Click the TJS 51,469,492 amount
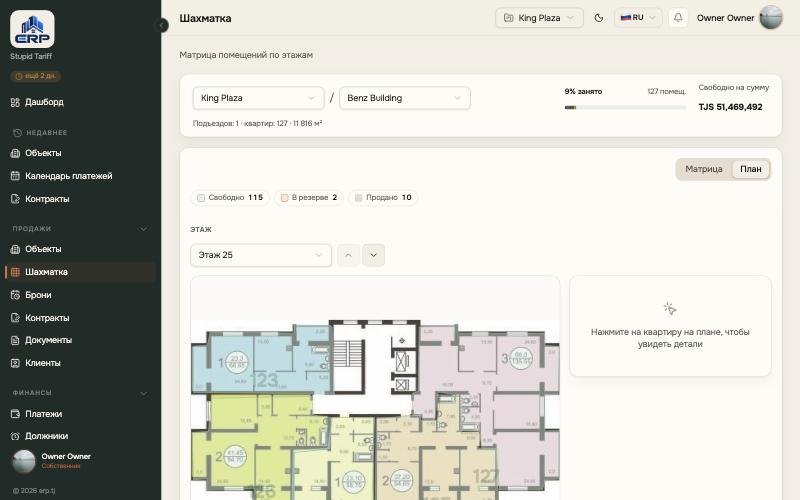Screen dimensions: 800x500 tap(730, 107)
